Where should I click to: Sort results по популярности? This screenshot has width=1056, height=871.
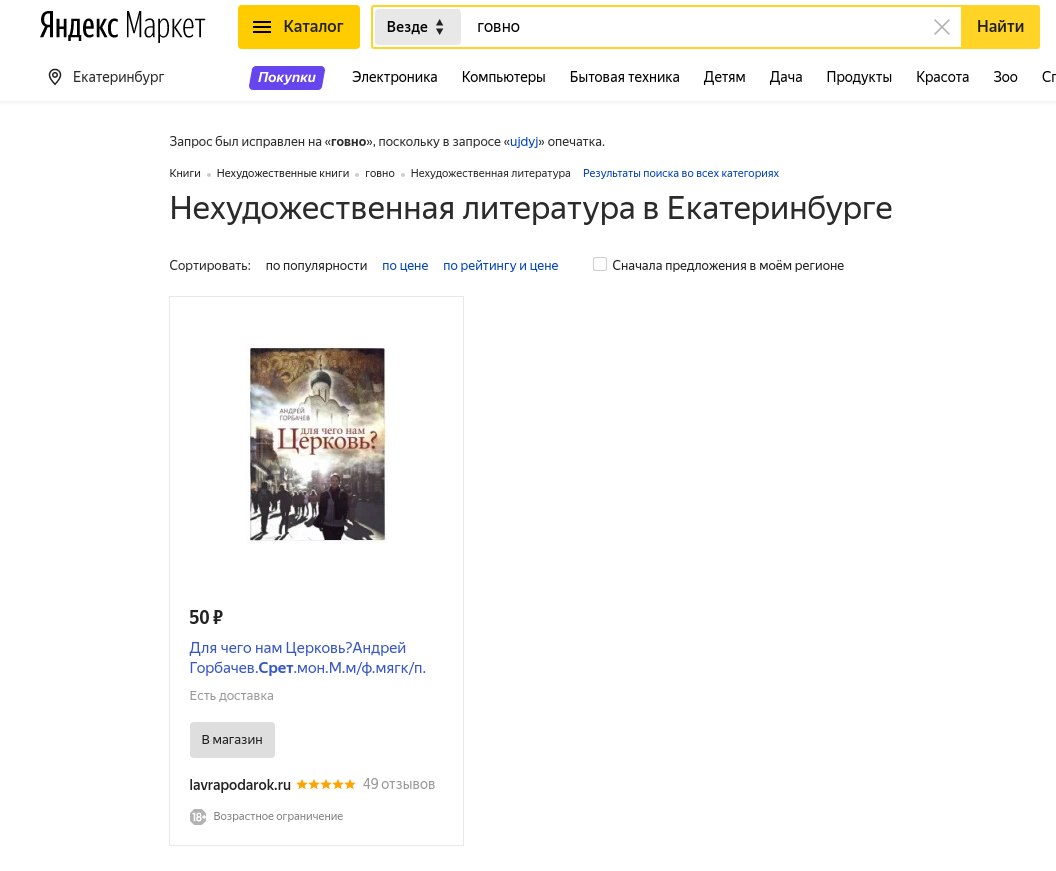click(316, 265)
